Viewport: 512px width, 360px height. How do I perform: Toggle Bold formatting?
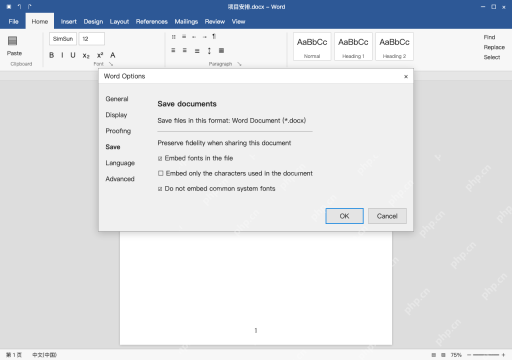pyautogui.click(x=52, y=55)
